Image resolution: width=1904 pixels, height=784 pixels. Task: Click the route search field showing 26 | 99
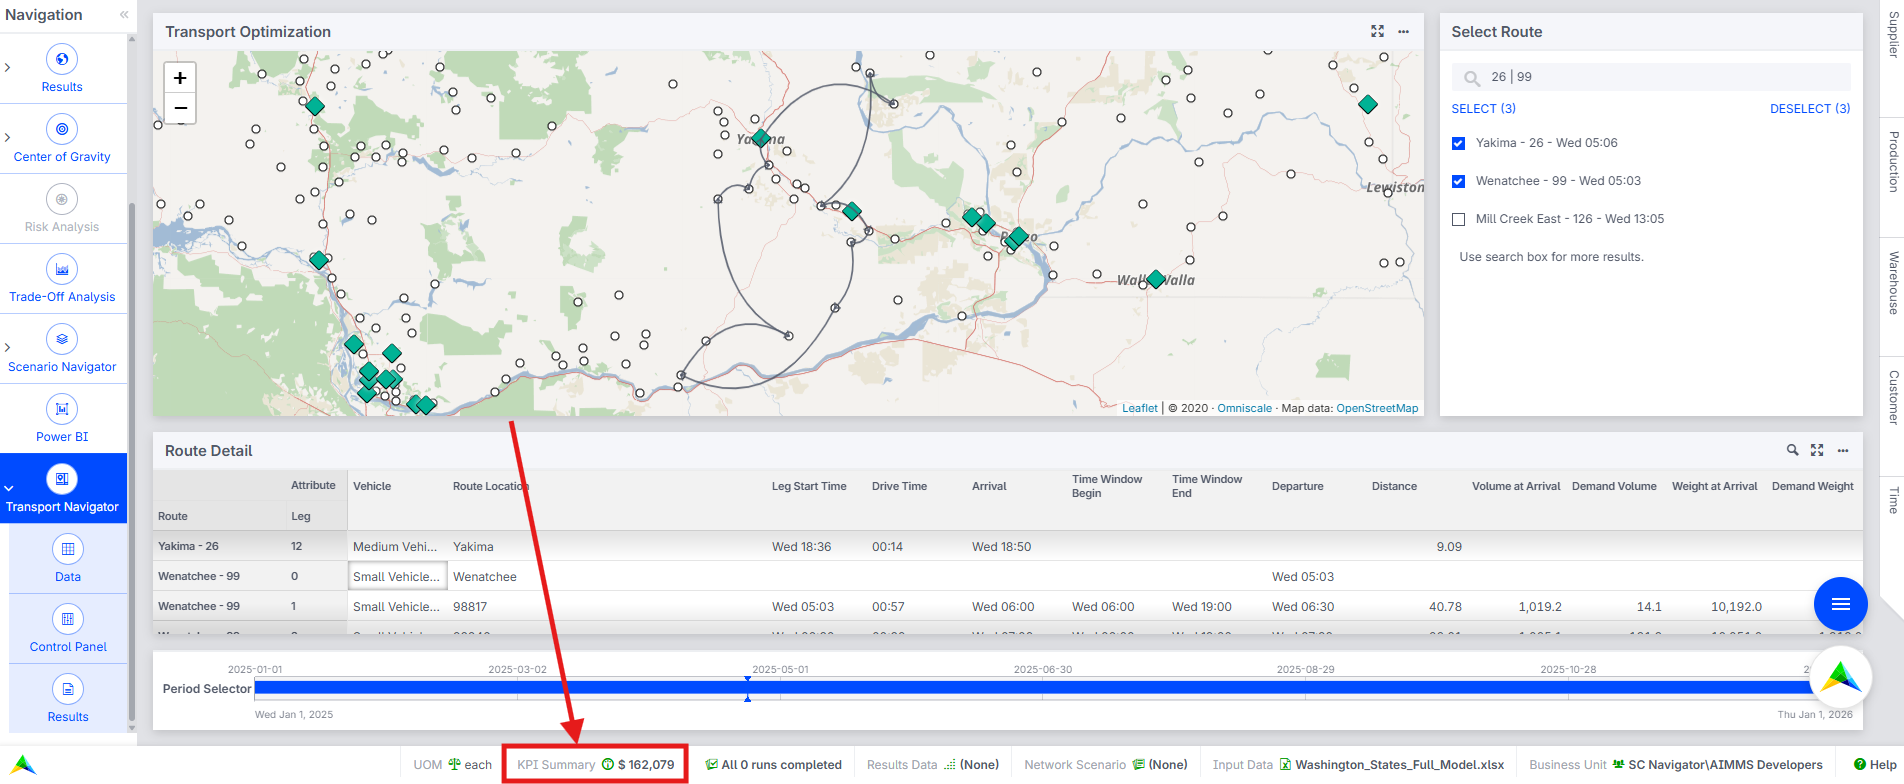(1651, 77)
